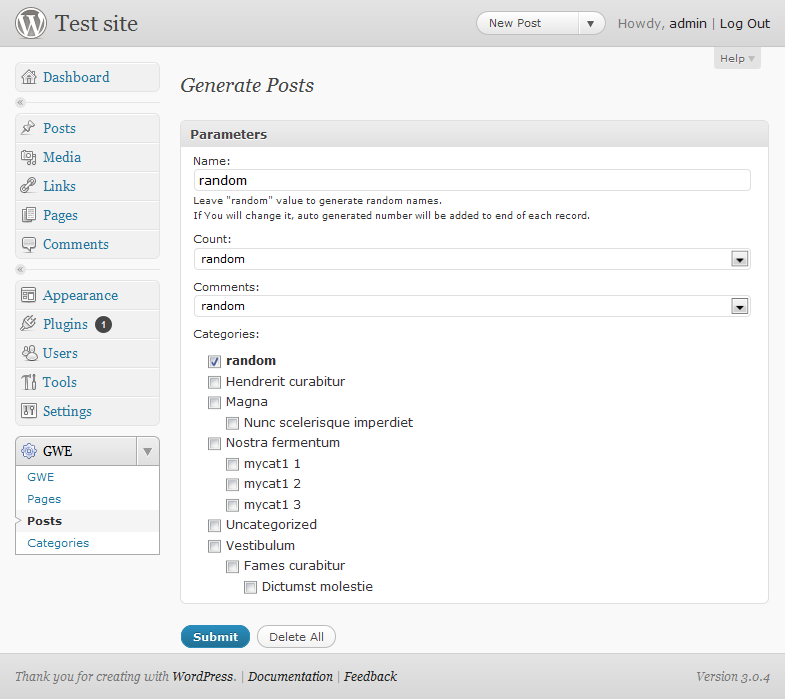The width and height of the screenshot is (785, 699).
Task: Open Categories under the GWE submenu
Action: [58, 543]
